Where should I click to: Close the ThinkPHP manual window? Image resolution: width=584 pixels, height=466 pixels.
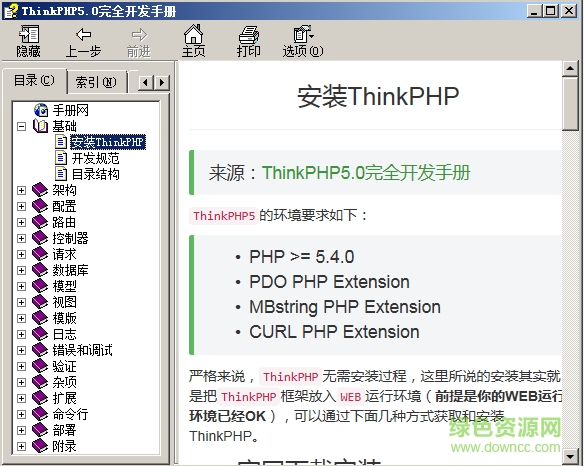point(569,10)
